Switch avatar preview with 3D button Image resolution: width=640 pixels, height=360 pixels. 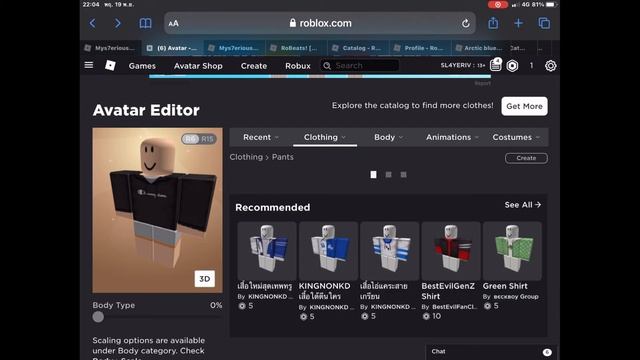point(204,279)
